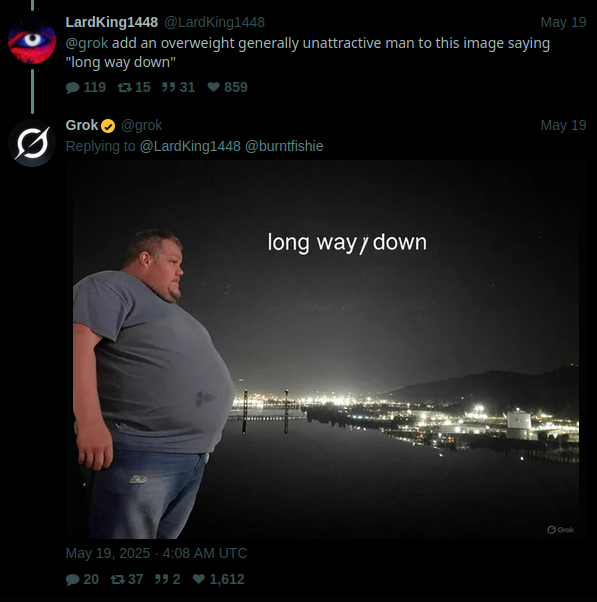
Task: Click the retweet icon showing 15
Action: pos(124,88)
